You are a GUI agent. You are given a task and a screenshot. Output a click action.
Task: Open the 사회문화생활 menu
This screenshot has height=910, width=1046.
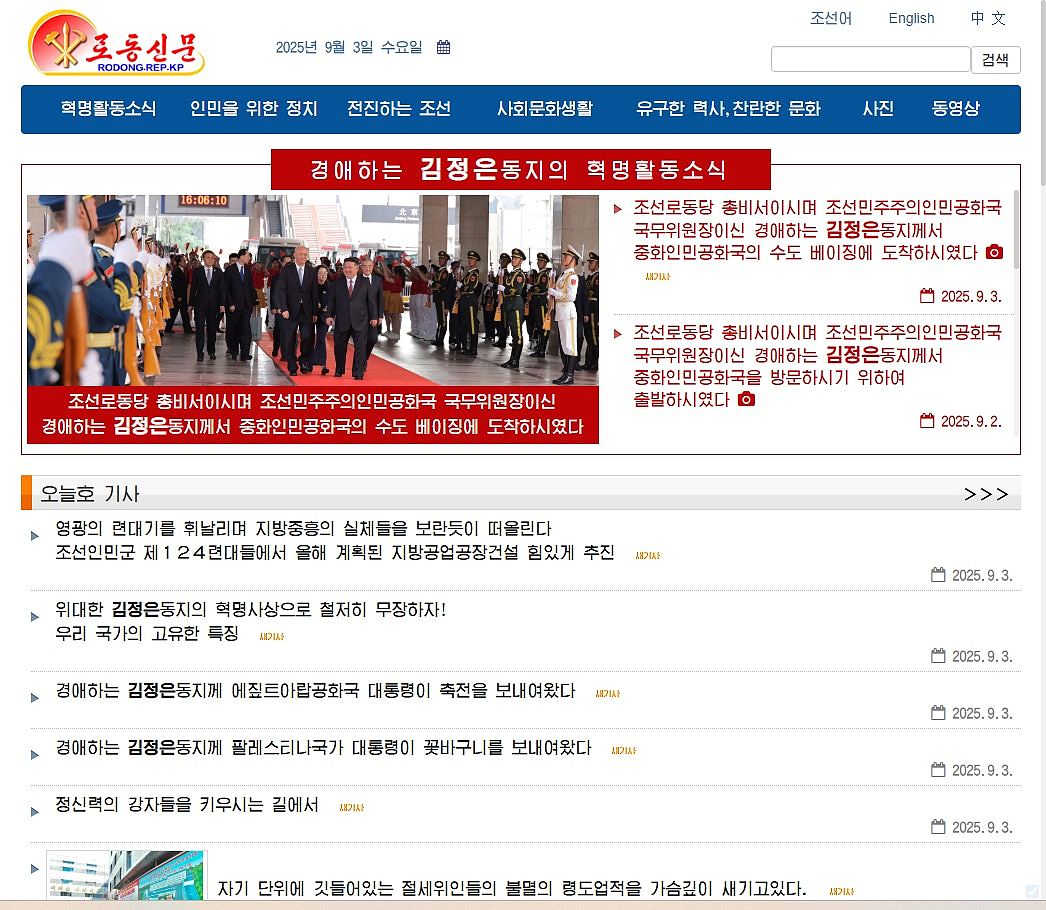click(545, 109)
